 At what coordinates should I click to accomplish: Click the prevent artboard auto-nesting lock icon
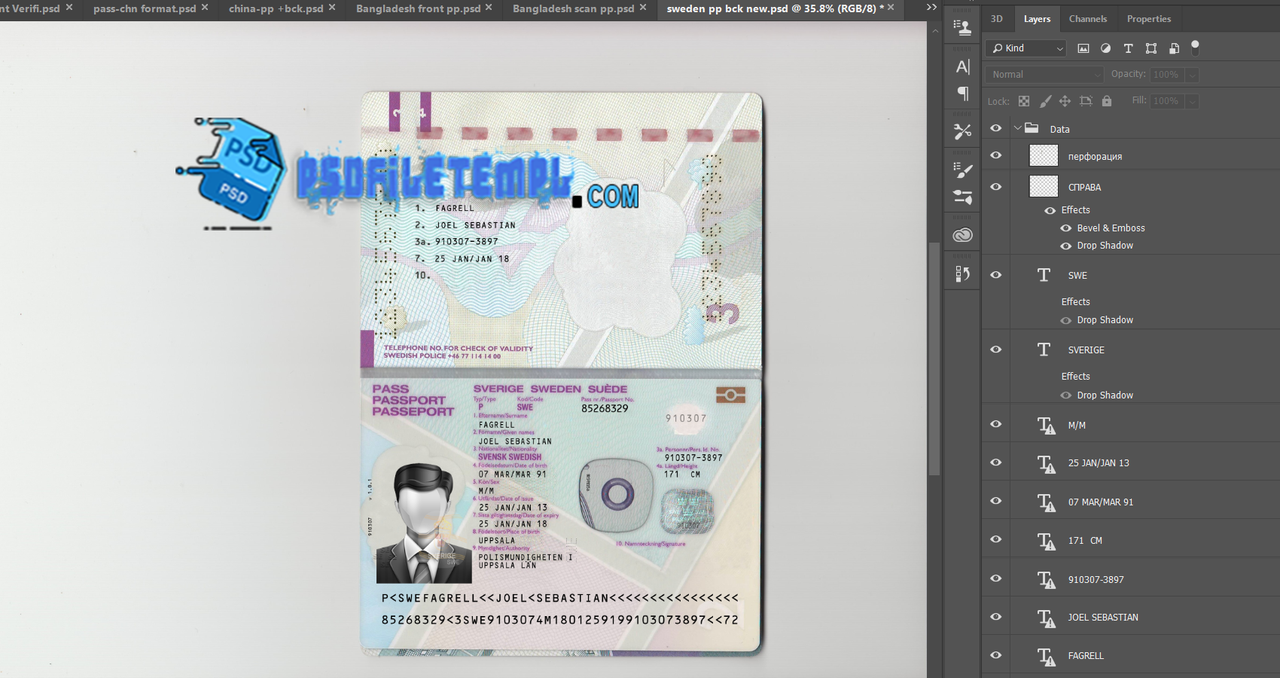(x=1086, y=101)
